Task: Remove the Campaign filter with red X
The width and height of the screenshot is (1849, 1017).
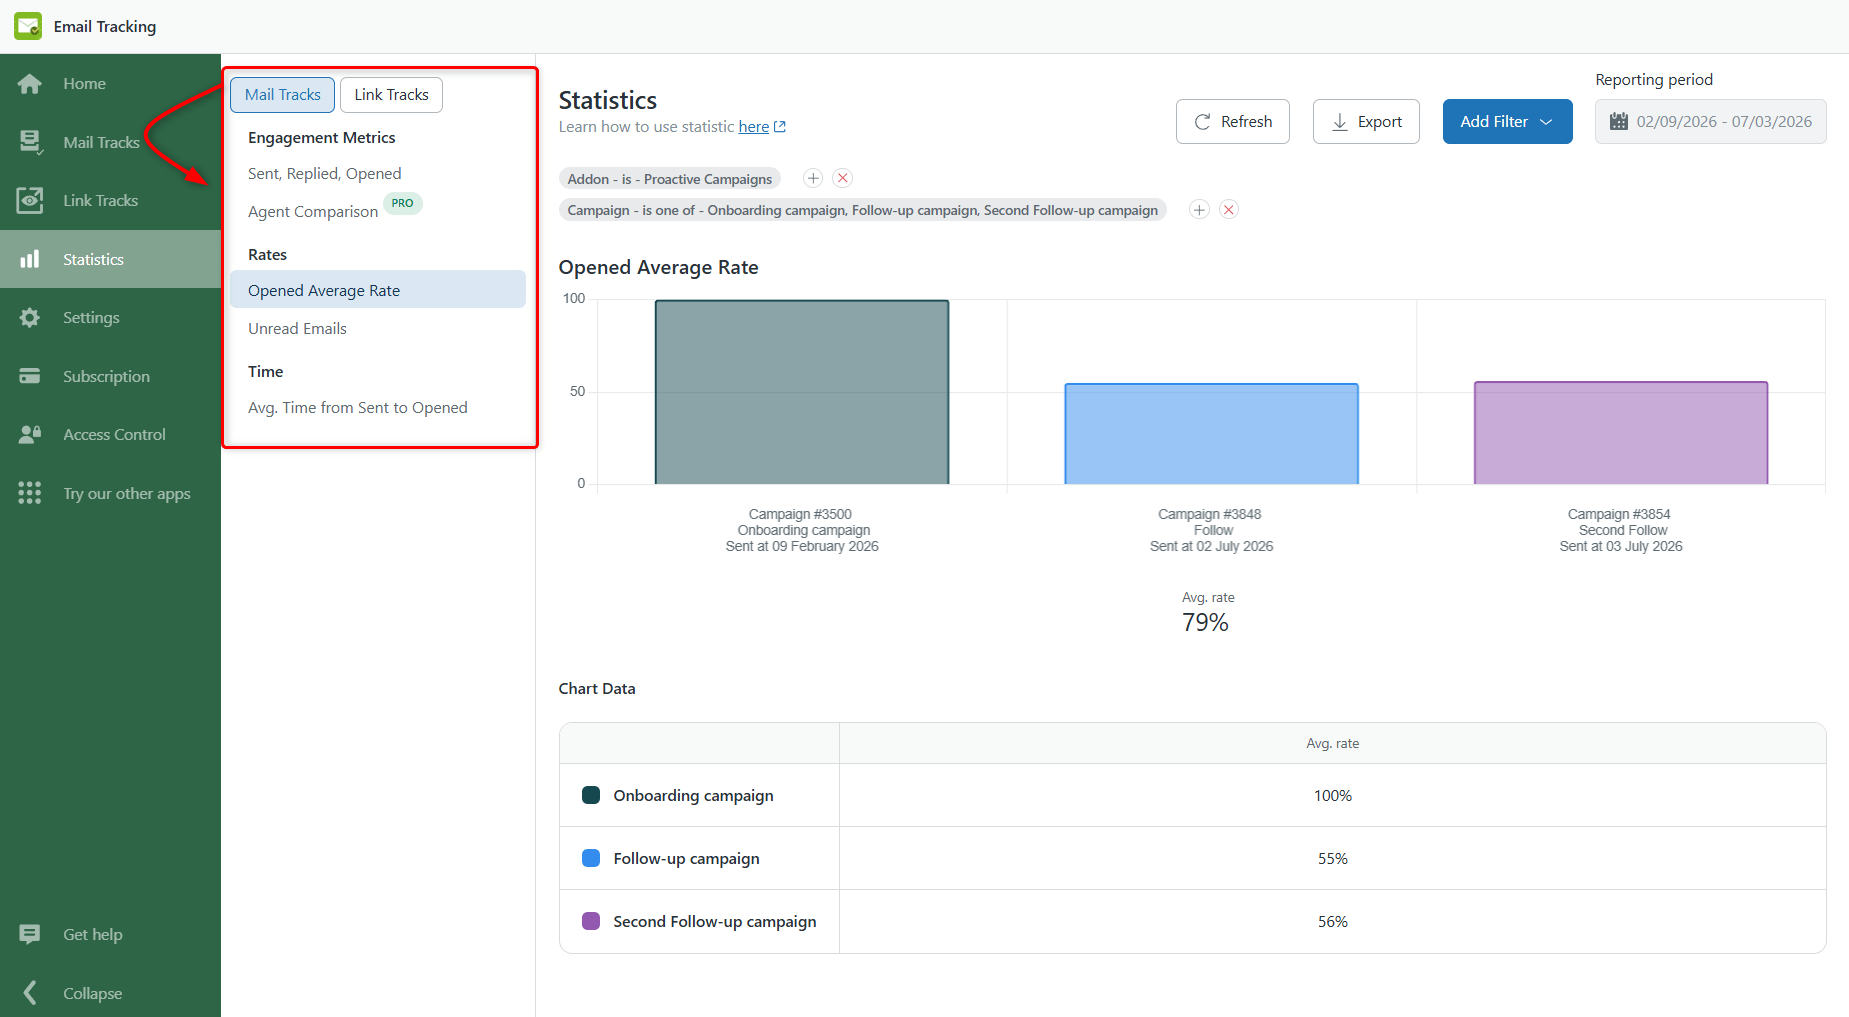Action: tap(1229, 209)
